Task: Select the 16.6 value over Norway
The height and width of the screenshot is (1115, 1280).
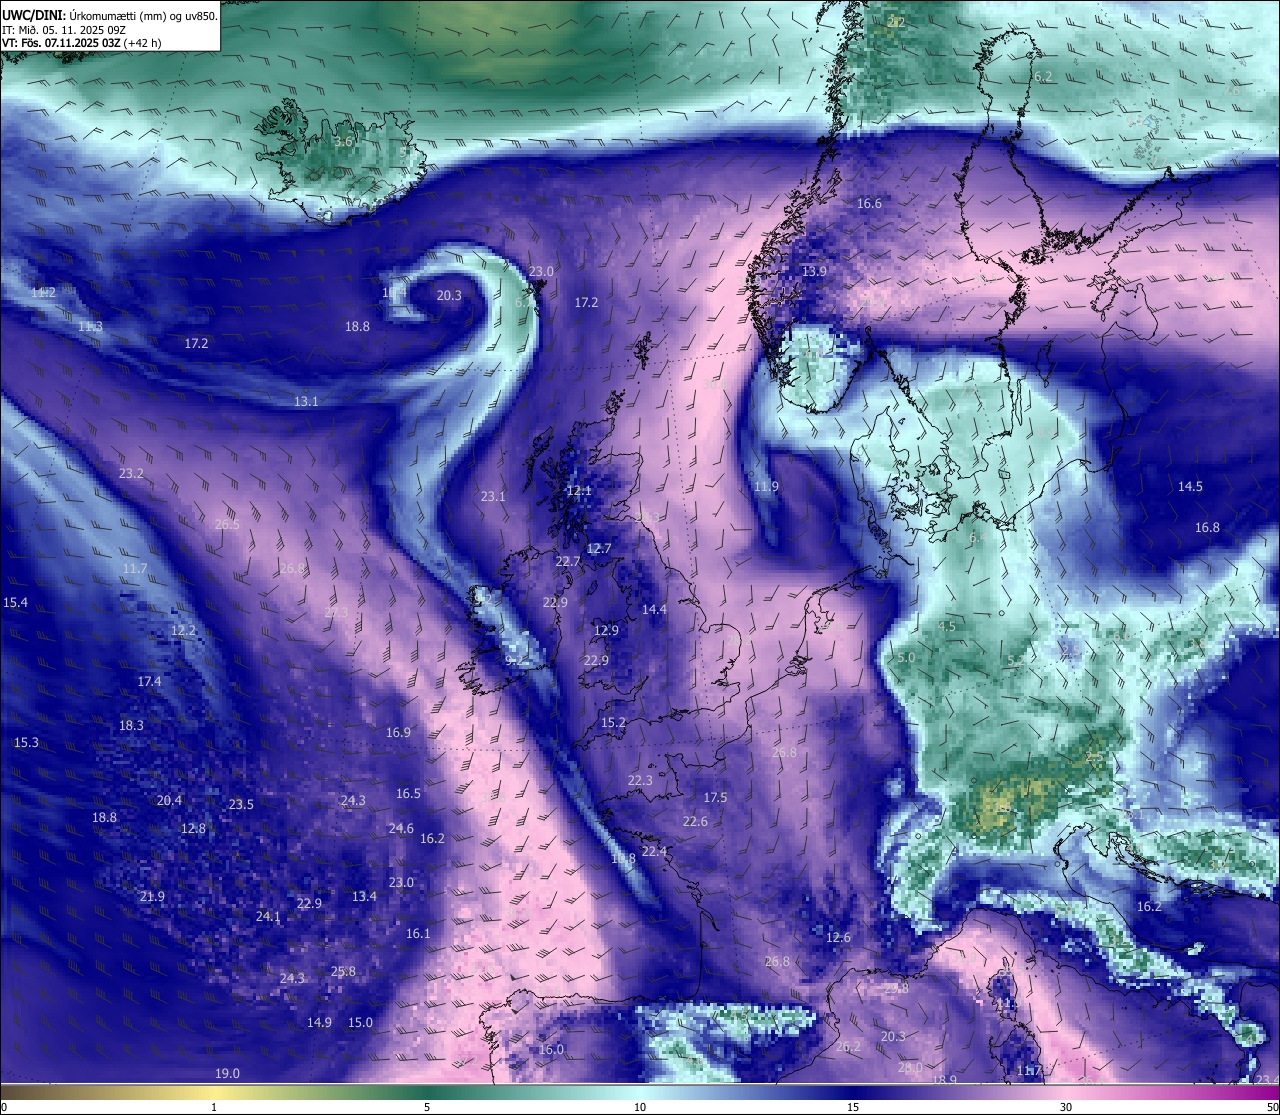Action: pyautogui.click(x=869, y=204)
